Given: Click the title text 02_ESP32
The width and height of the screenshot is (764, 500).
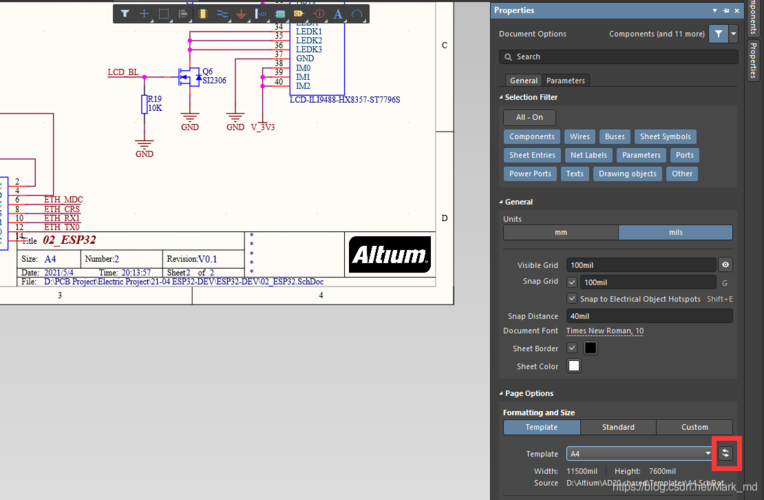Looking at the screenshot, I should click(69, 240).
